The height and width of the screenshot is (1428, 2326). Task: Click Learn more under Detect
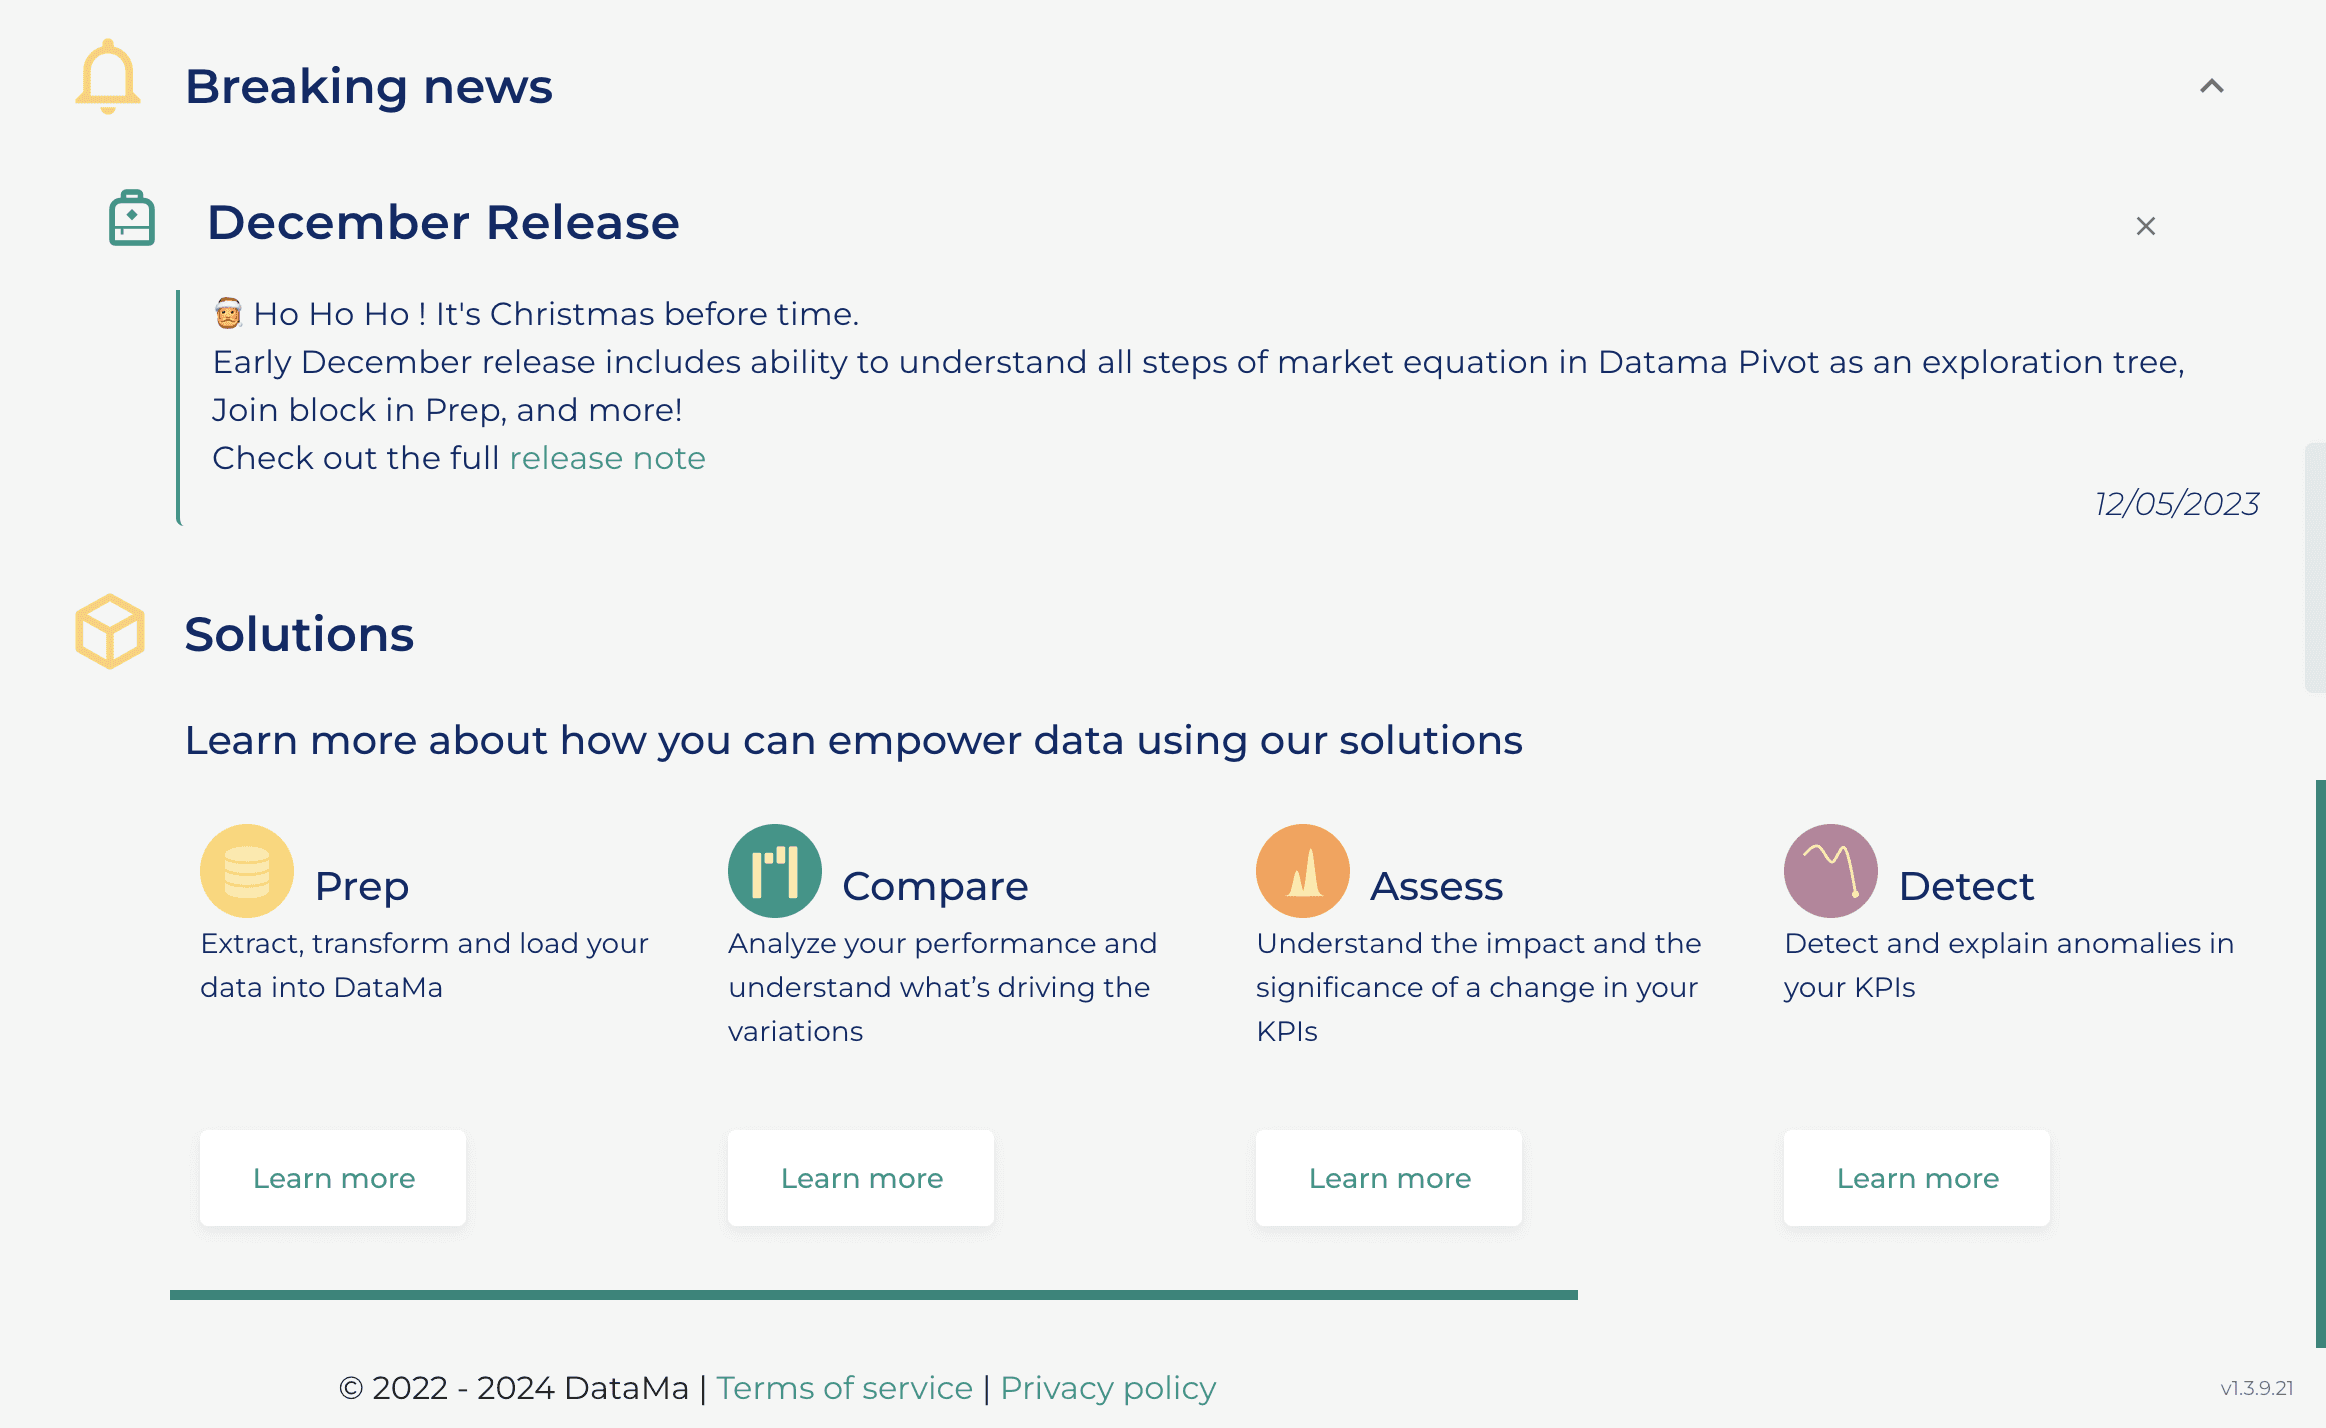tap(1917, 1178)
